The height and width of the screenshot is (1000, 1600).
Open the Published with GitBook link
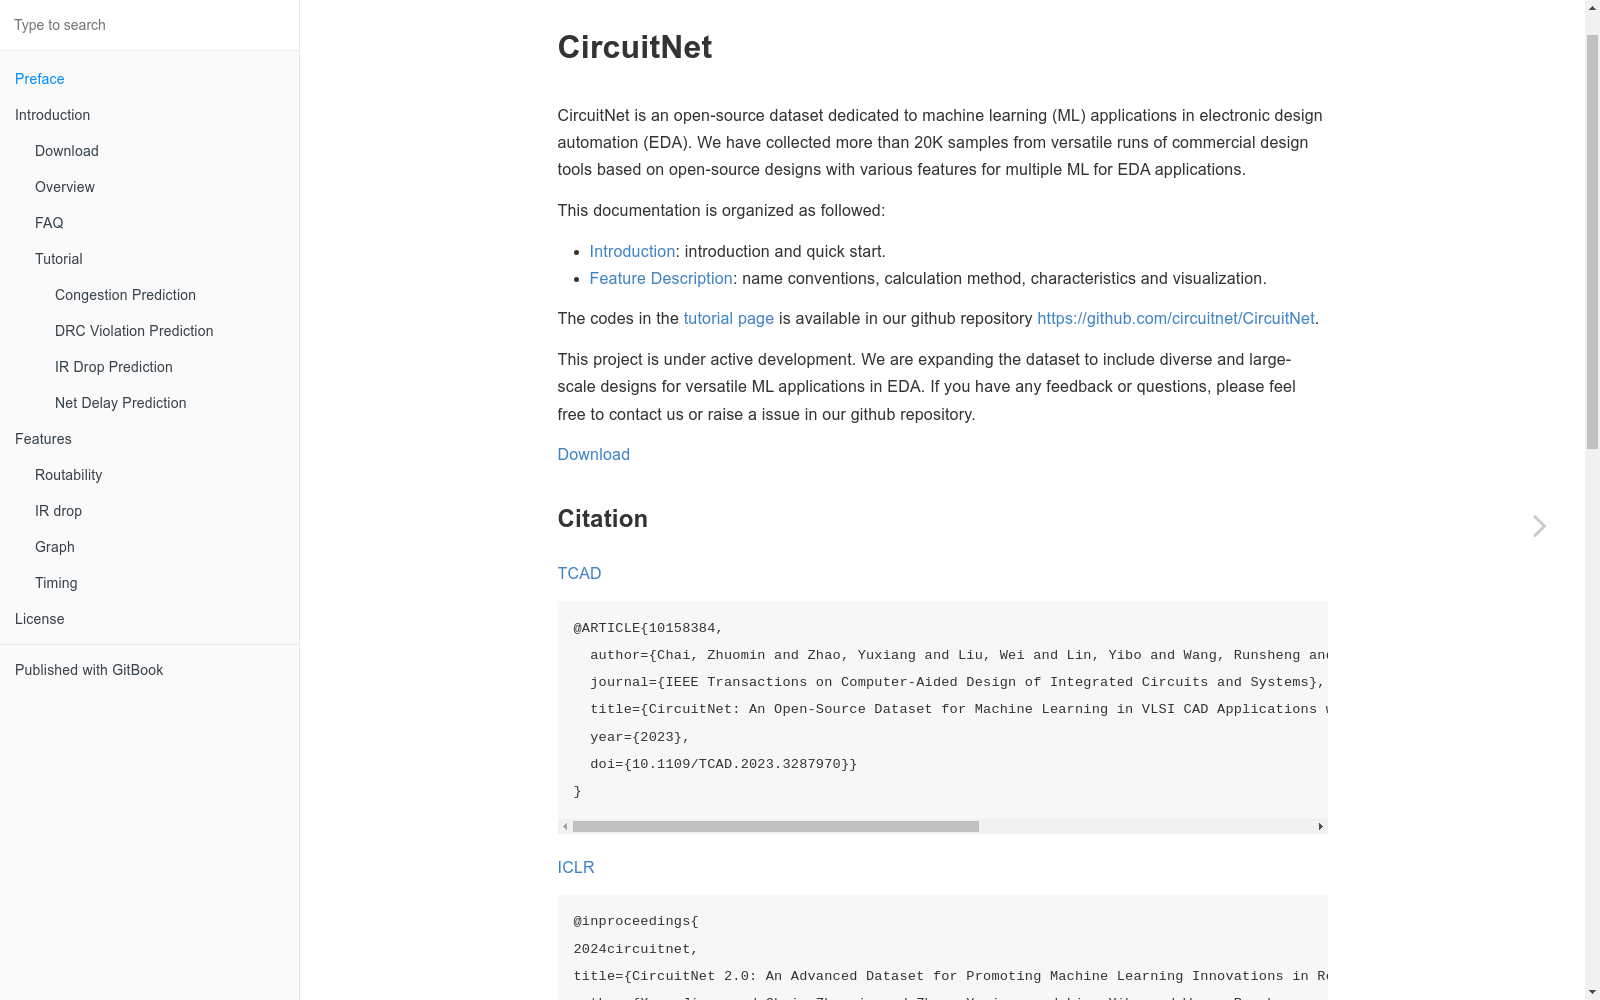pos(89,670)
